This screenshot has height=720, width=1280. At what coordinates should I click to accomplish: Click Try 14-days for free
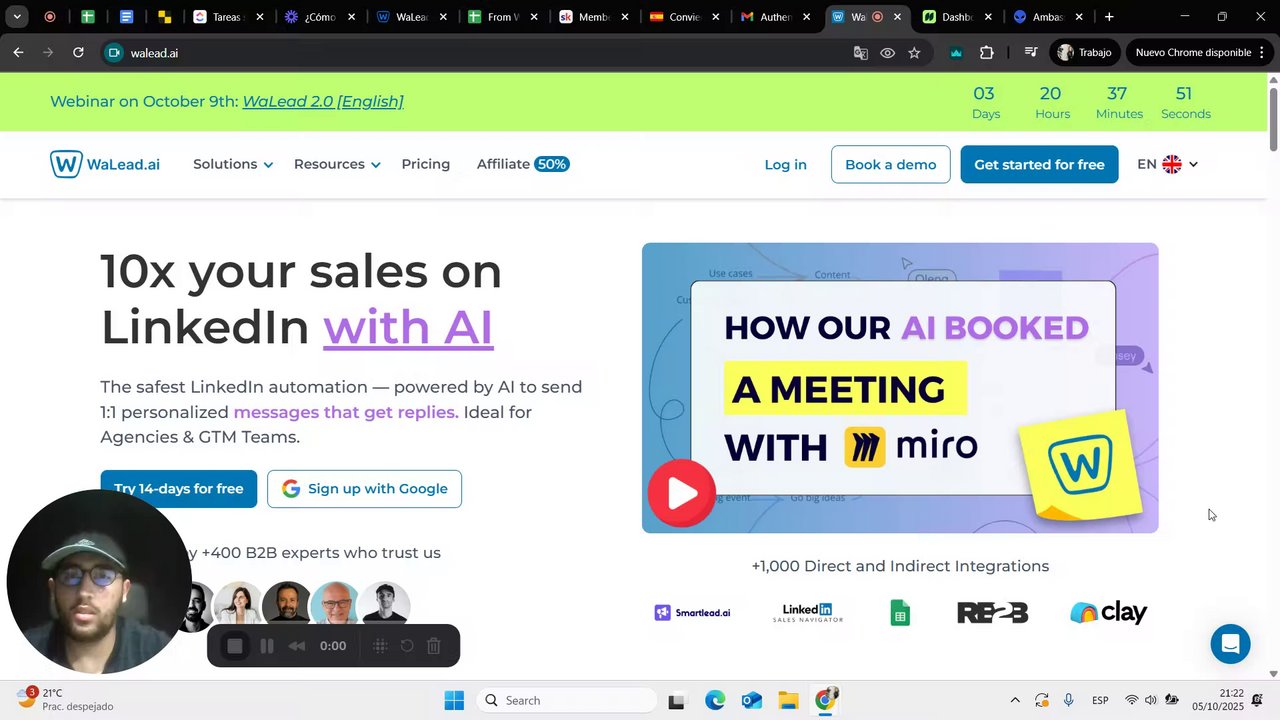178,489
